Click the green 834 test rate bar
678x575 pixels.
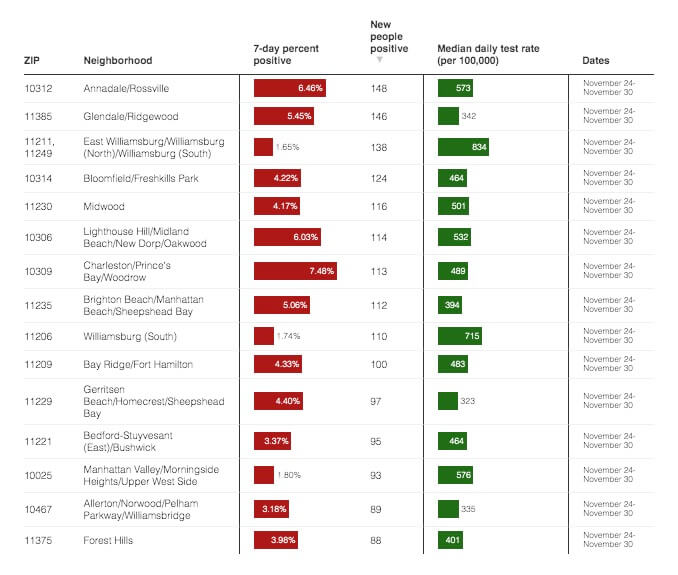point(464,147)
